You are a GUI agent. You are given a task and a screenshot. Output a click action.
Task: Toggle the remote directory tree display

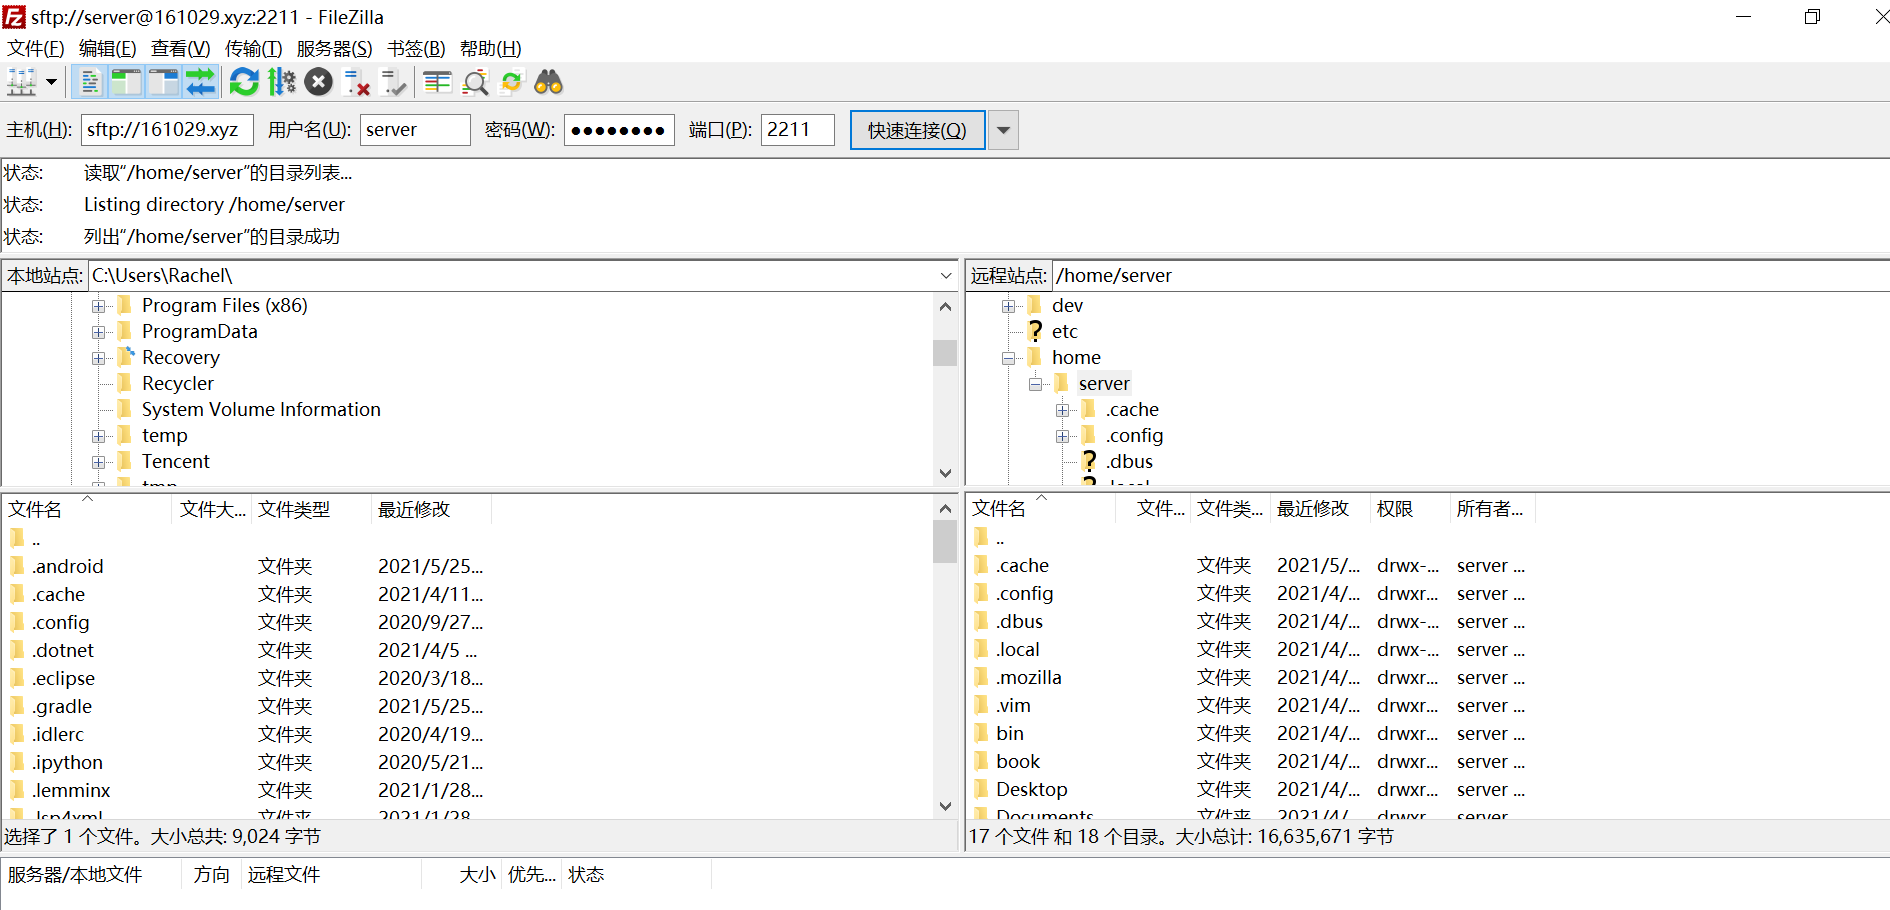(163, 82)
